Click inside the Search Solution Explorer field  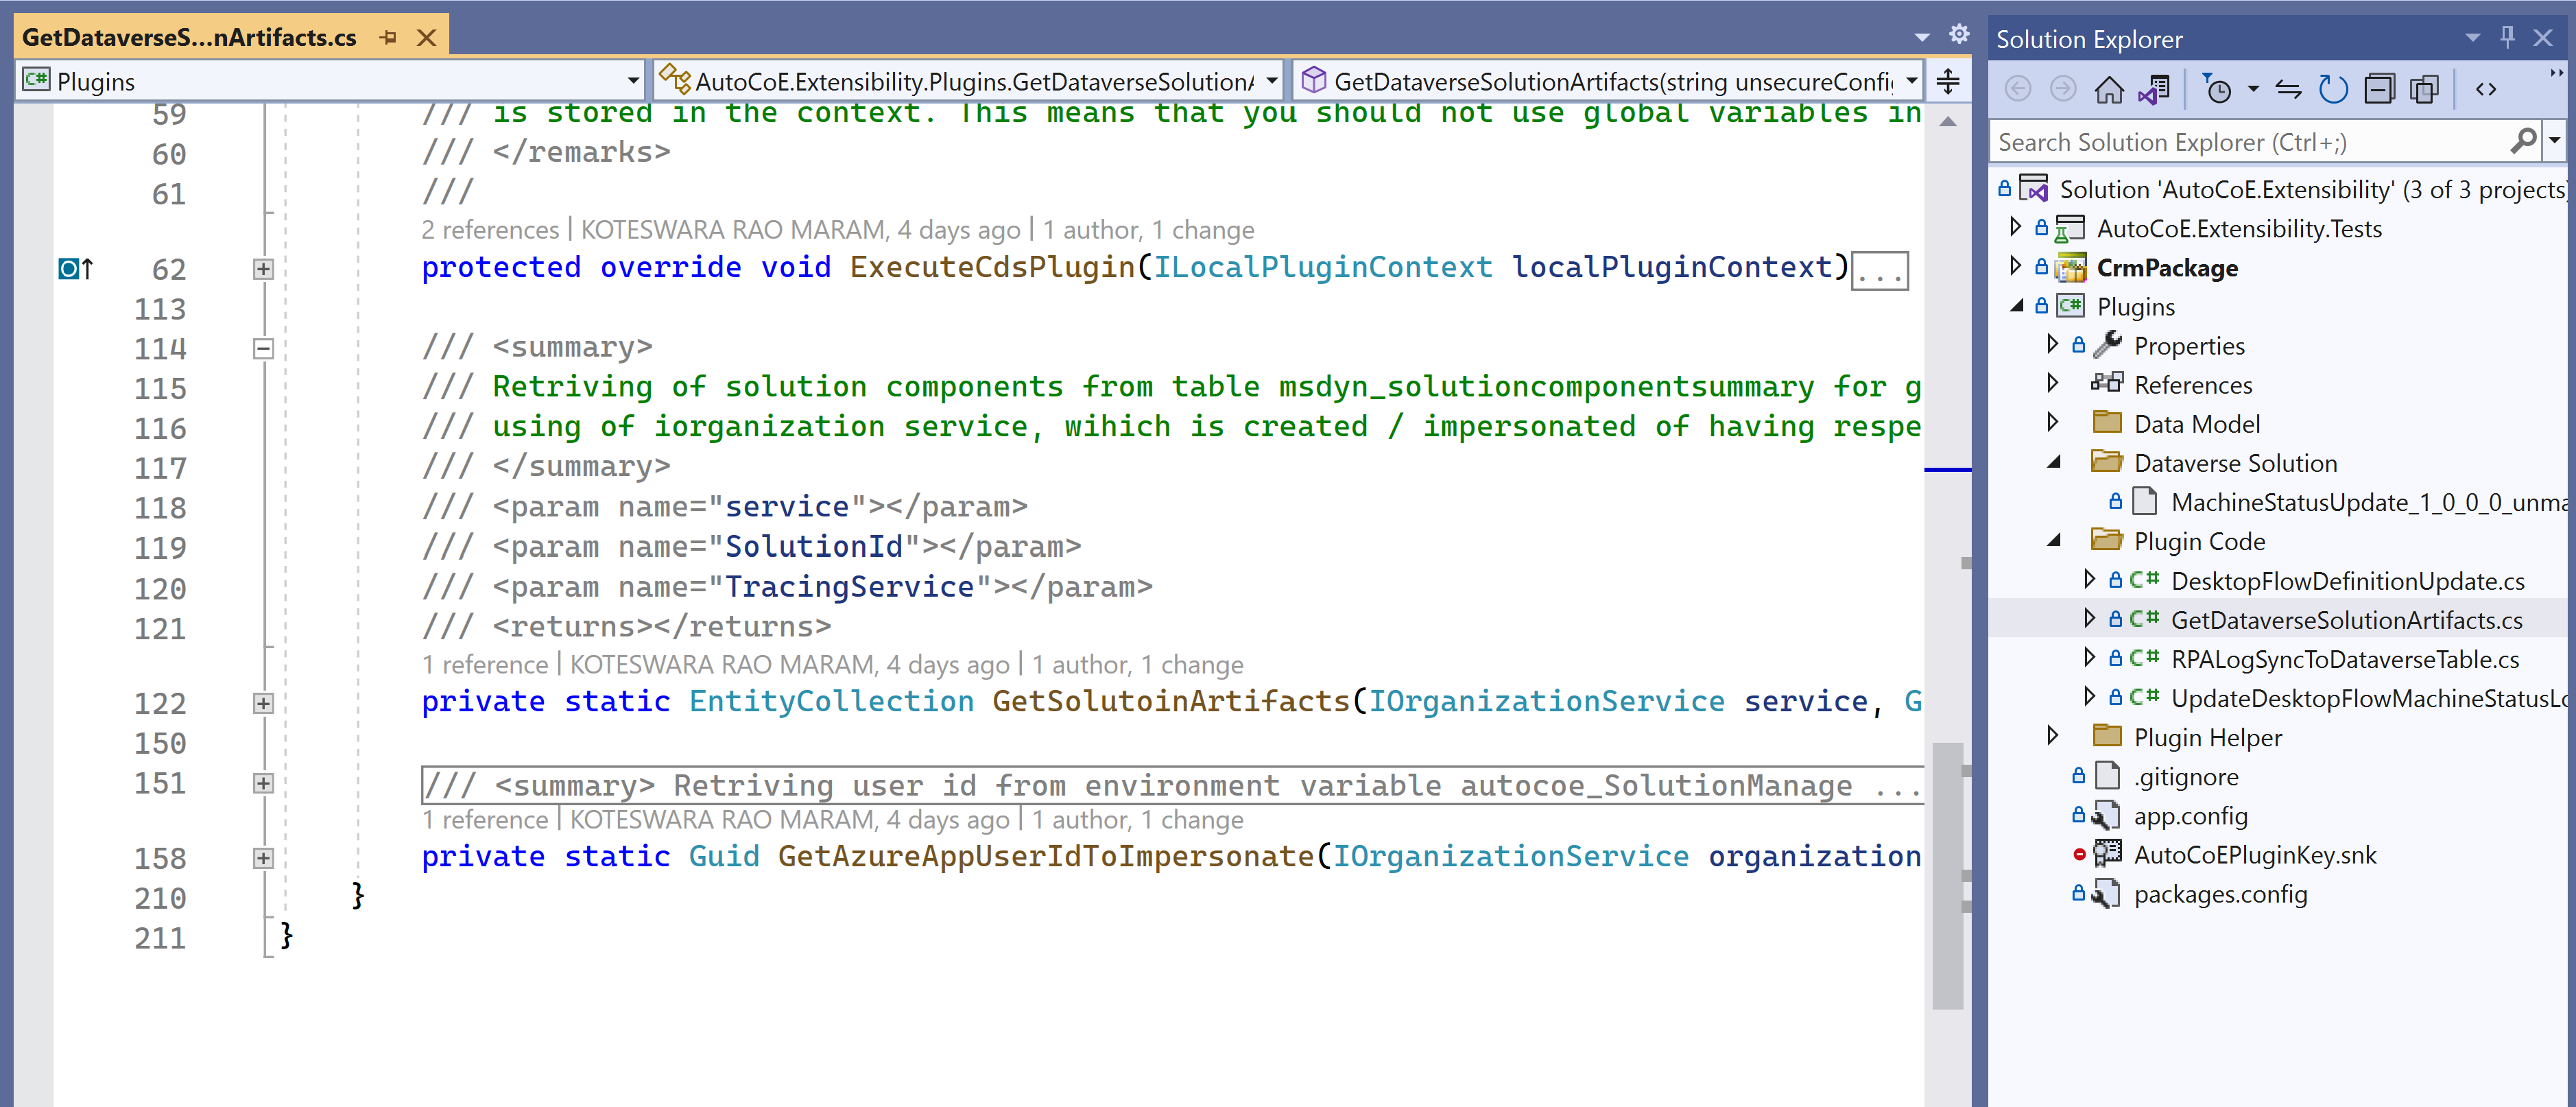coord(2200,142)
